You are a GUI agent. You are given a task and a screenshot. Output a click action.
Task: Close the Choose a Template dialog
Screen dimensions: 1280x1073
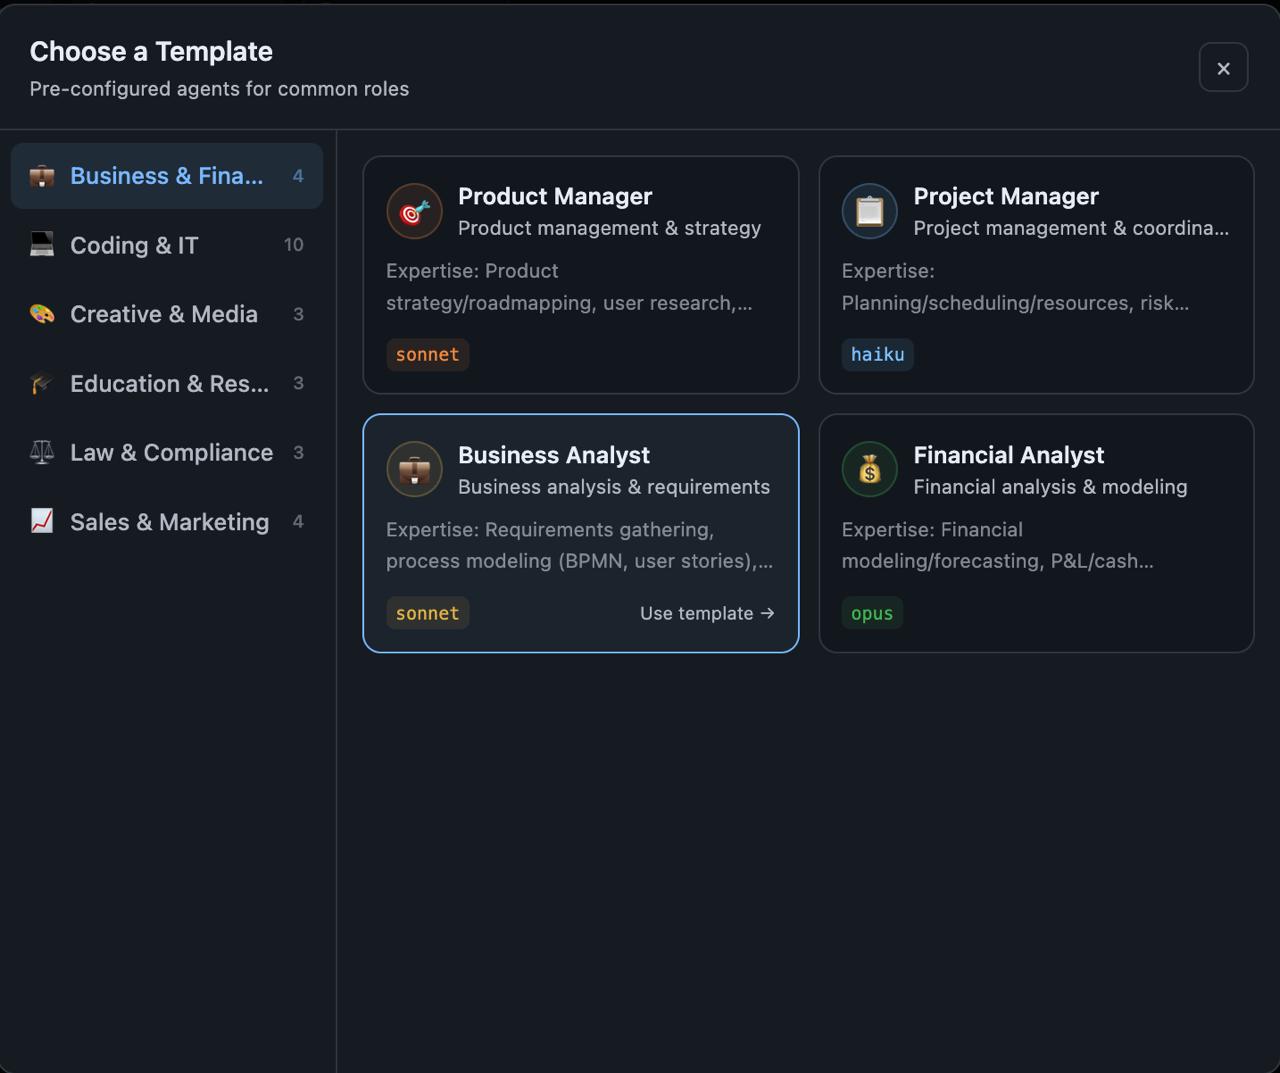click(x=1223, y=68)
